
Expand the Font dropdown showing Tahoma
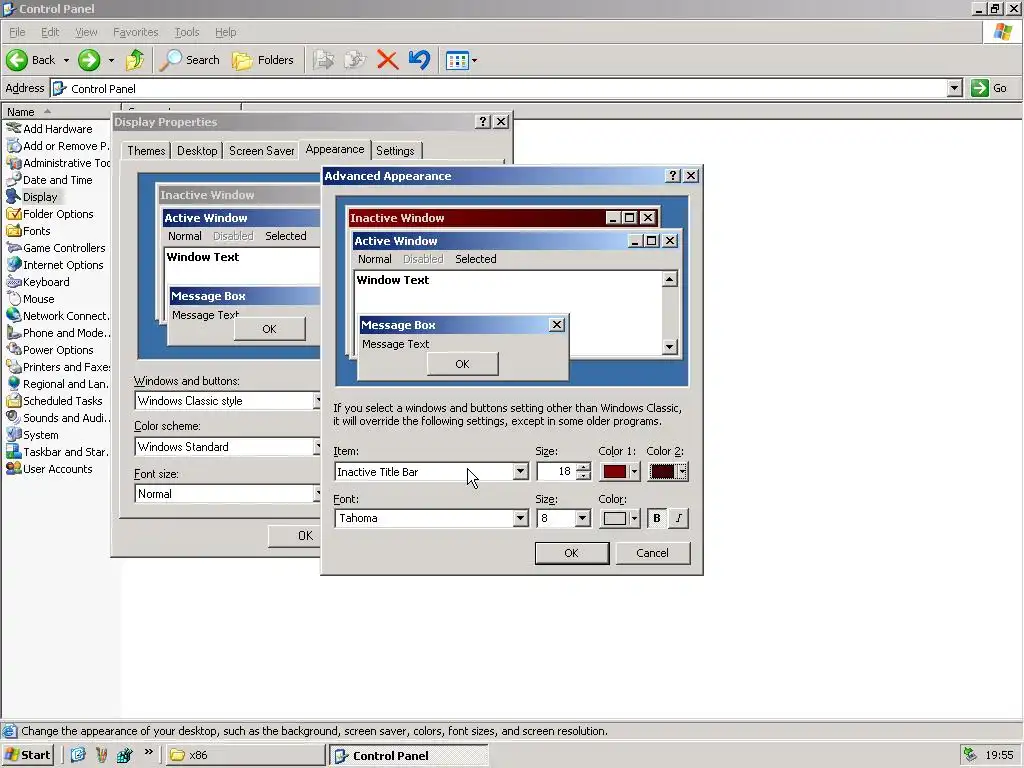coord(520,518)
